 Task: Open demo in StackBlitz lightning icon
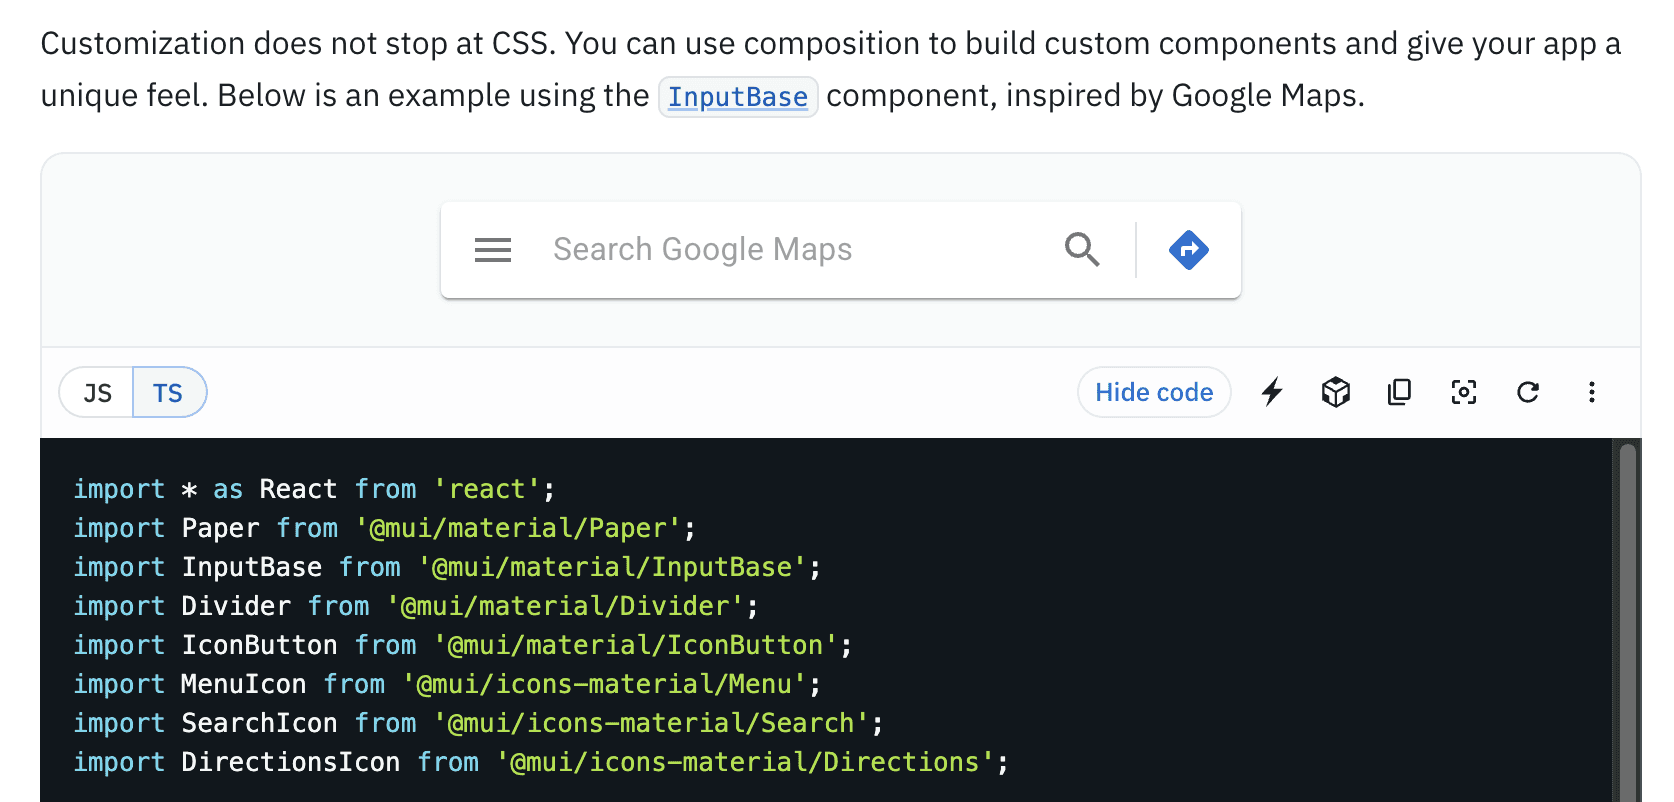point(1272,392)
